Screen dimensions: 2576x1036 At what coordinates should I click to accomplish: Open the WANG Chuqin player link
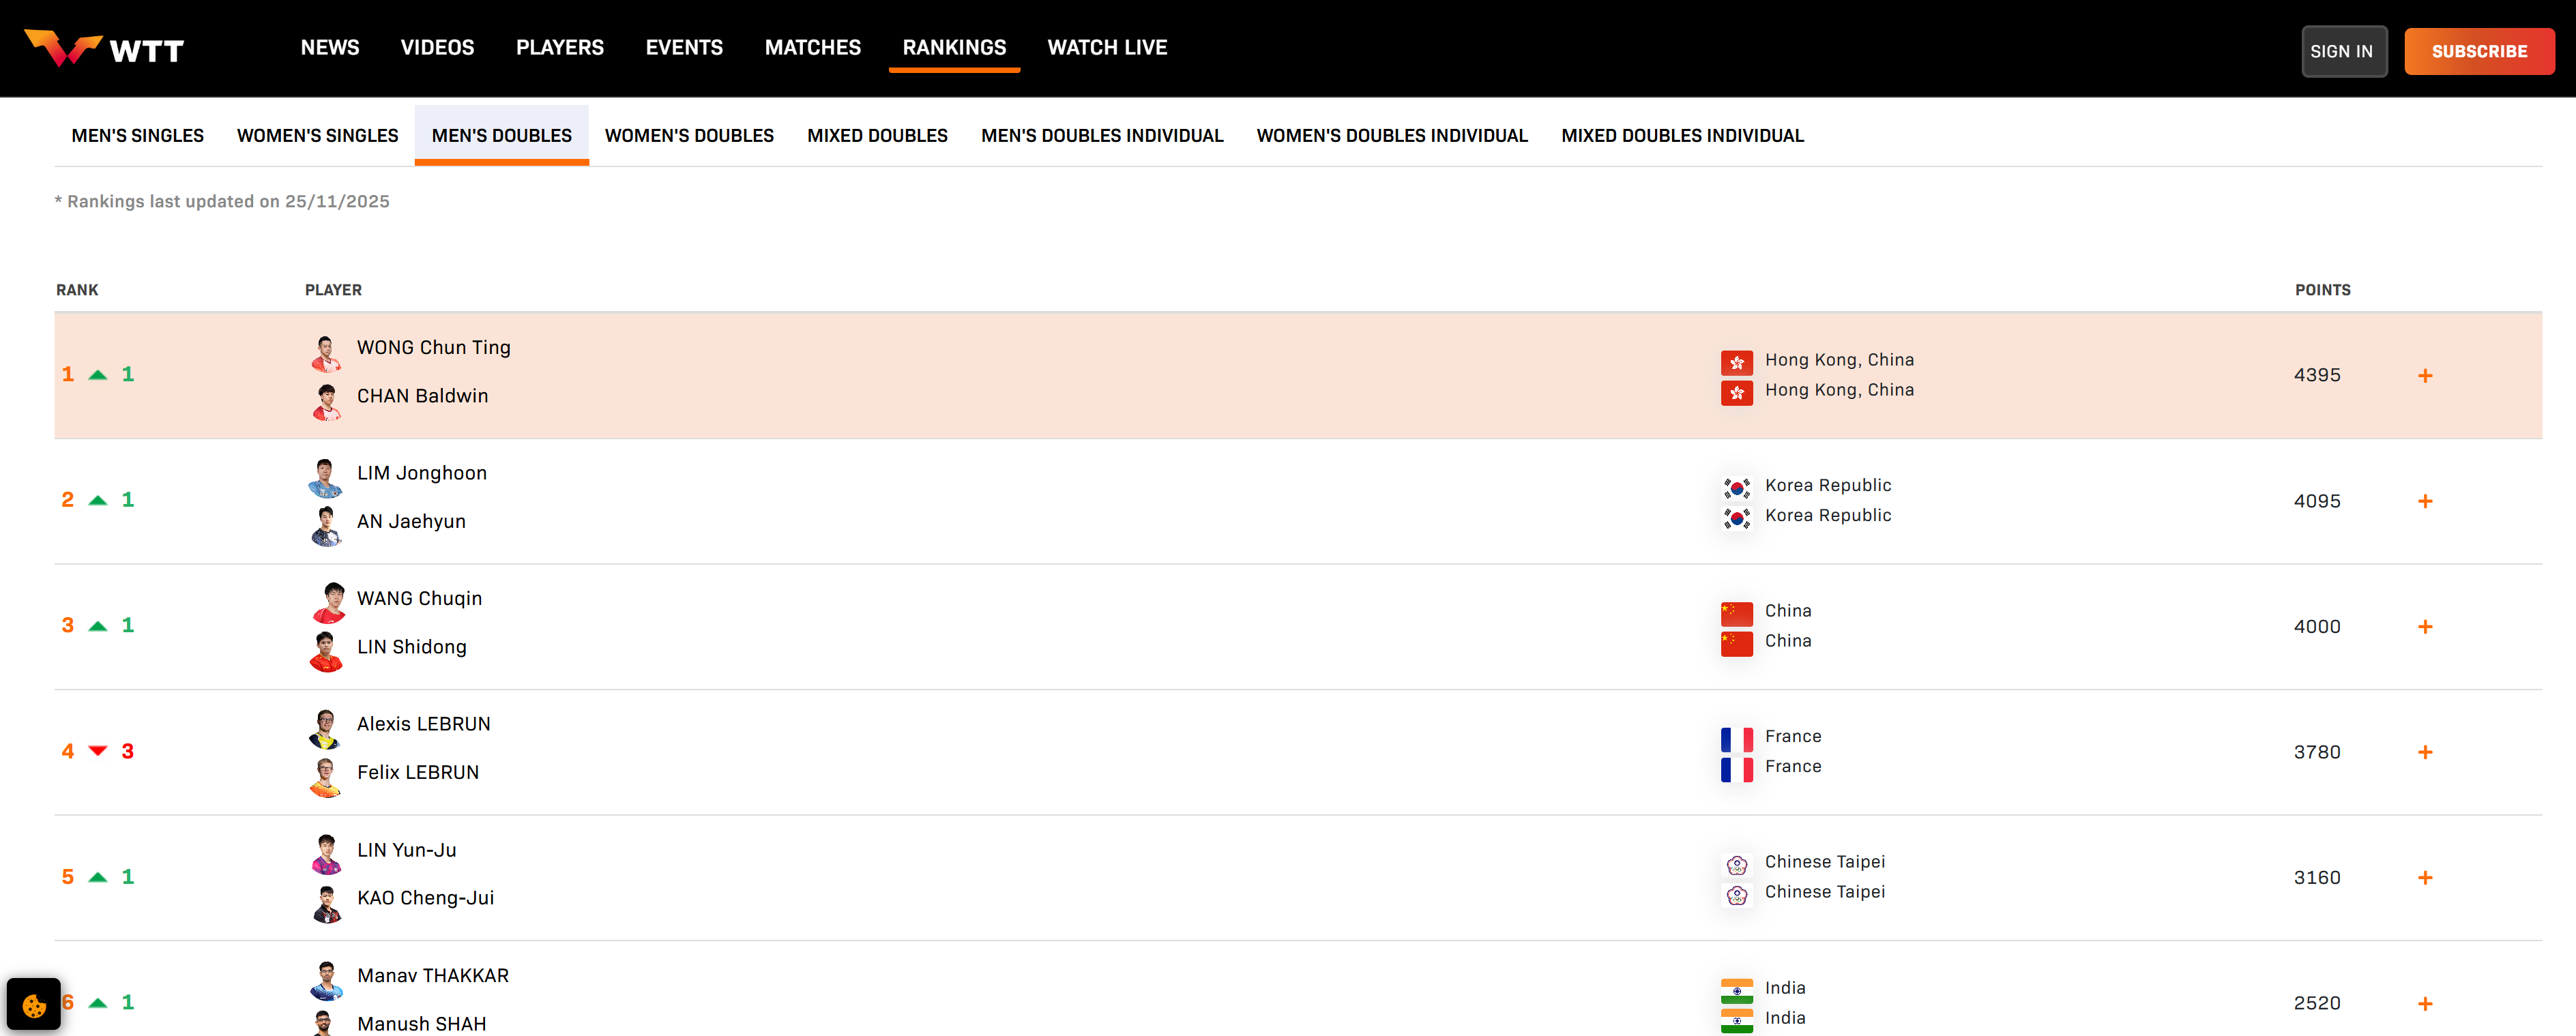419,599
